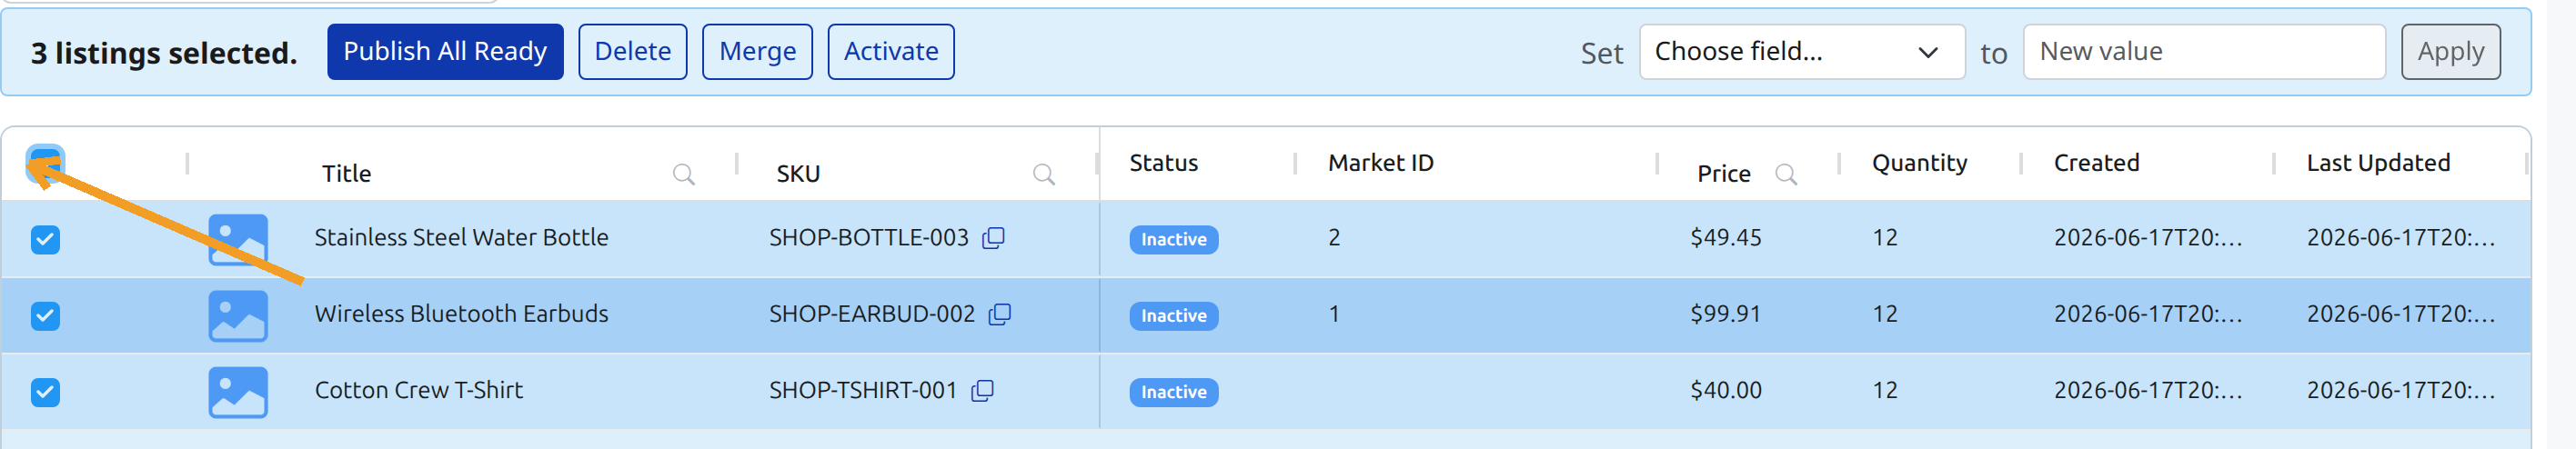Open the Choose field dropdown
2576x449 pixels.
click(1801, 51)
